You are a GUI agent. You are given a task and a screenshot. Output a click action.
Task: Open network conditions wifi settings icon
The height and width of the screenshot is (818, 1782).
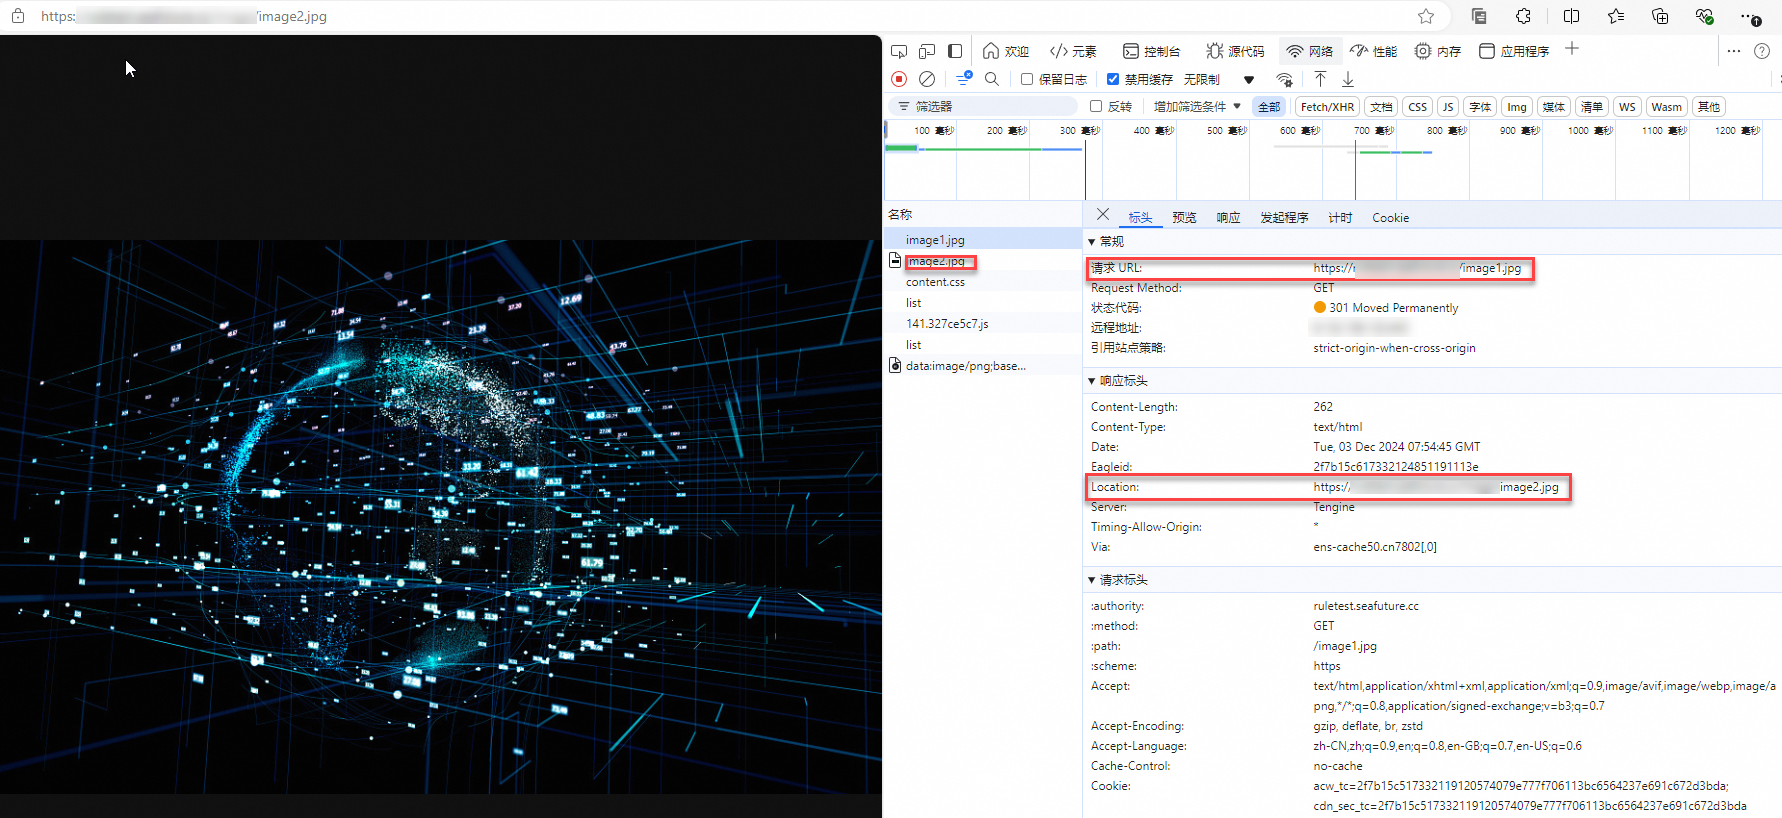(x=1284, y=79)
